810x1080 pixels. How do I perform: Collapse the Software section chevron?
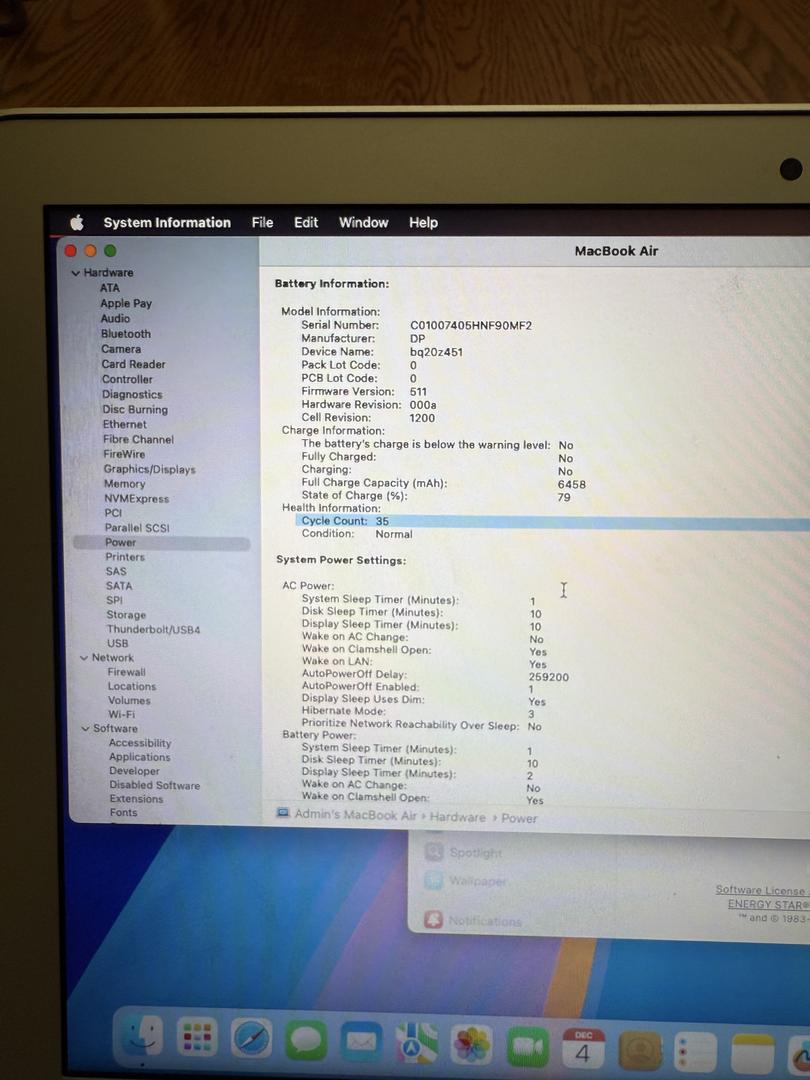point(85,729)
